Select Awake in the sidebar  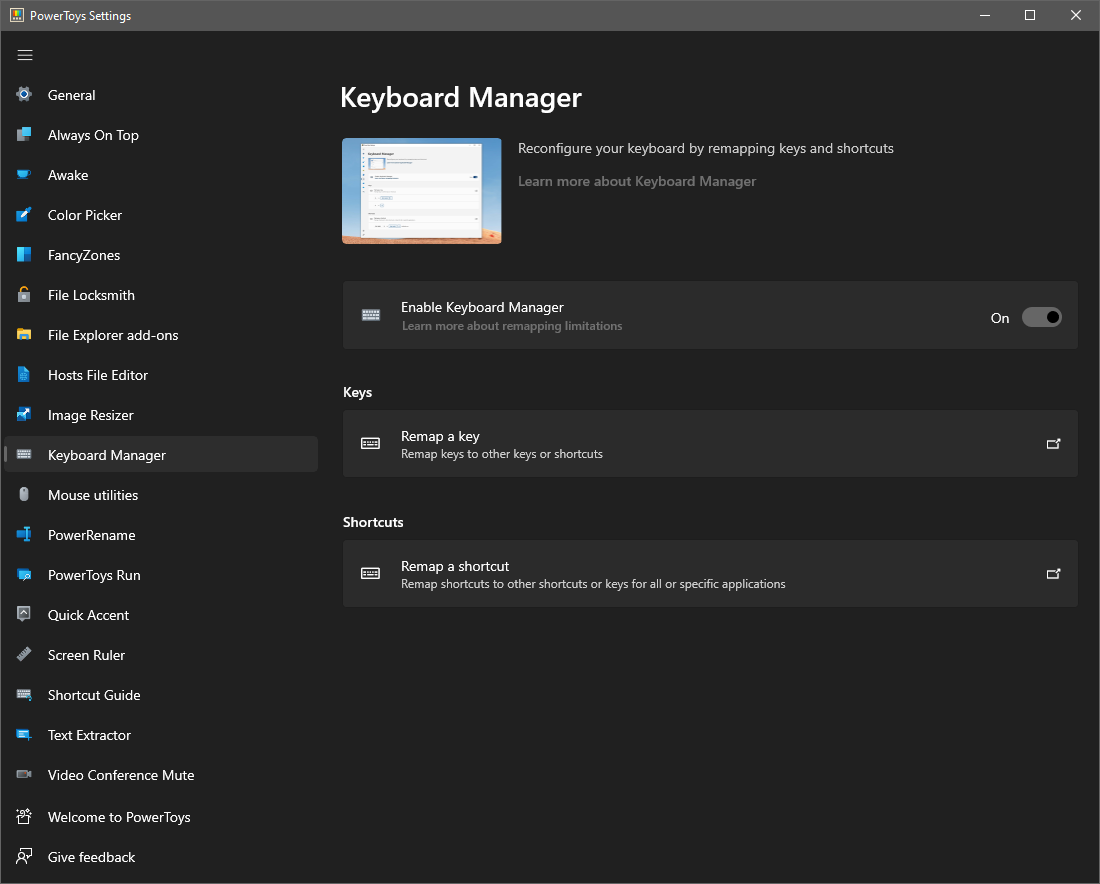click(x=161, y=175)
